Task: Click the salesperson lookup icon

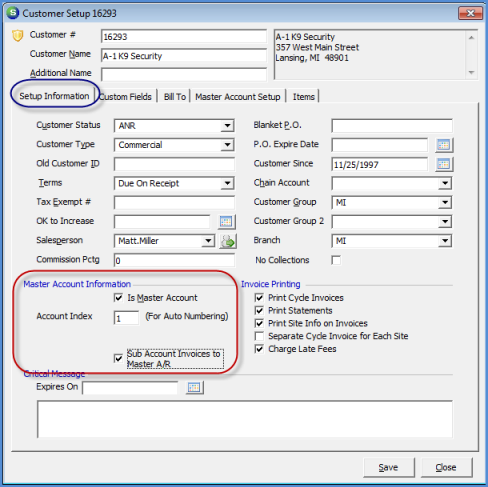Action: (228, 241)
